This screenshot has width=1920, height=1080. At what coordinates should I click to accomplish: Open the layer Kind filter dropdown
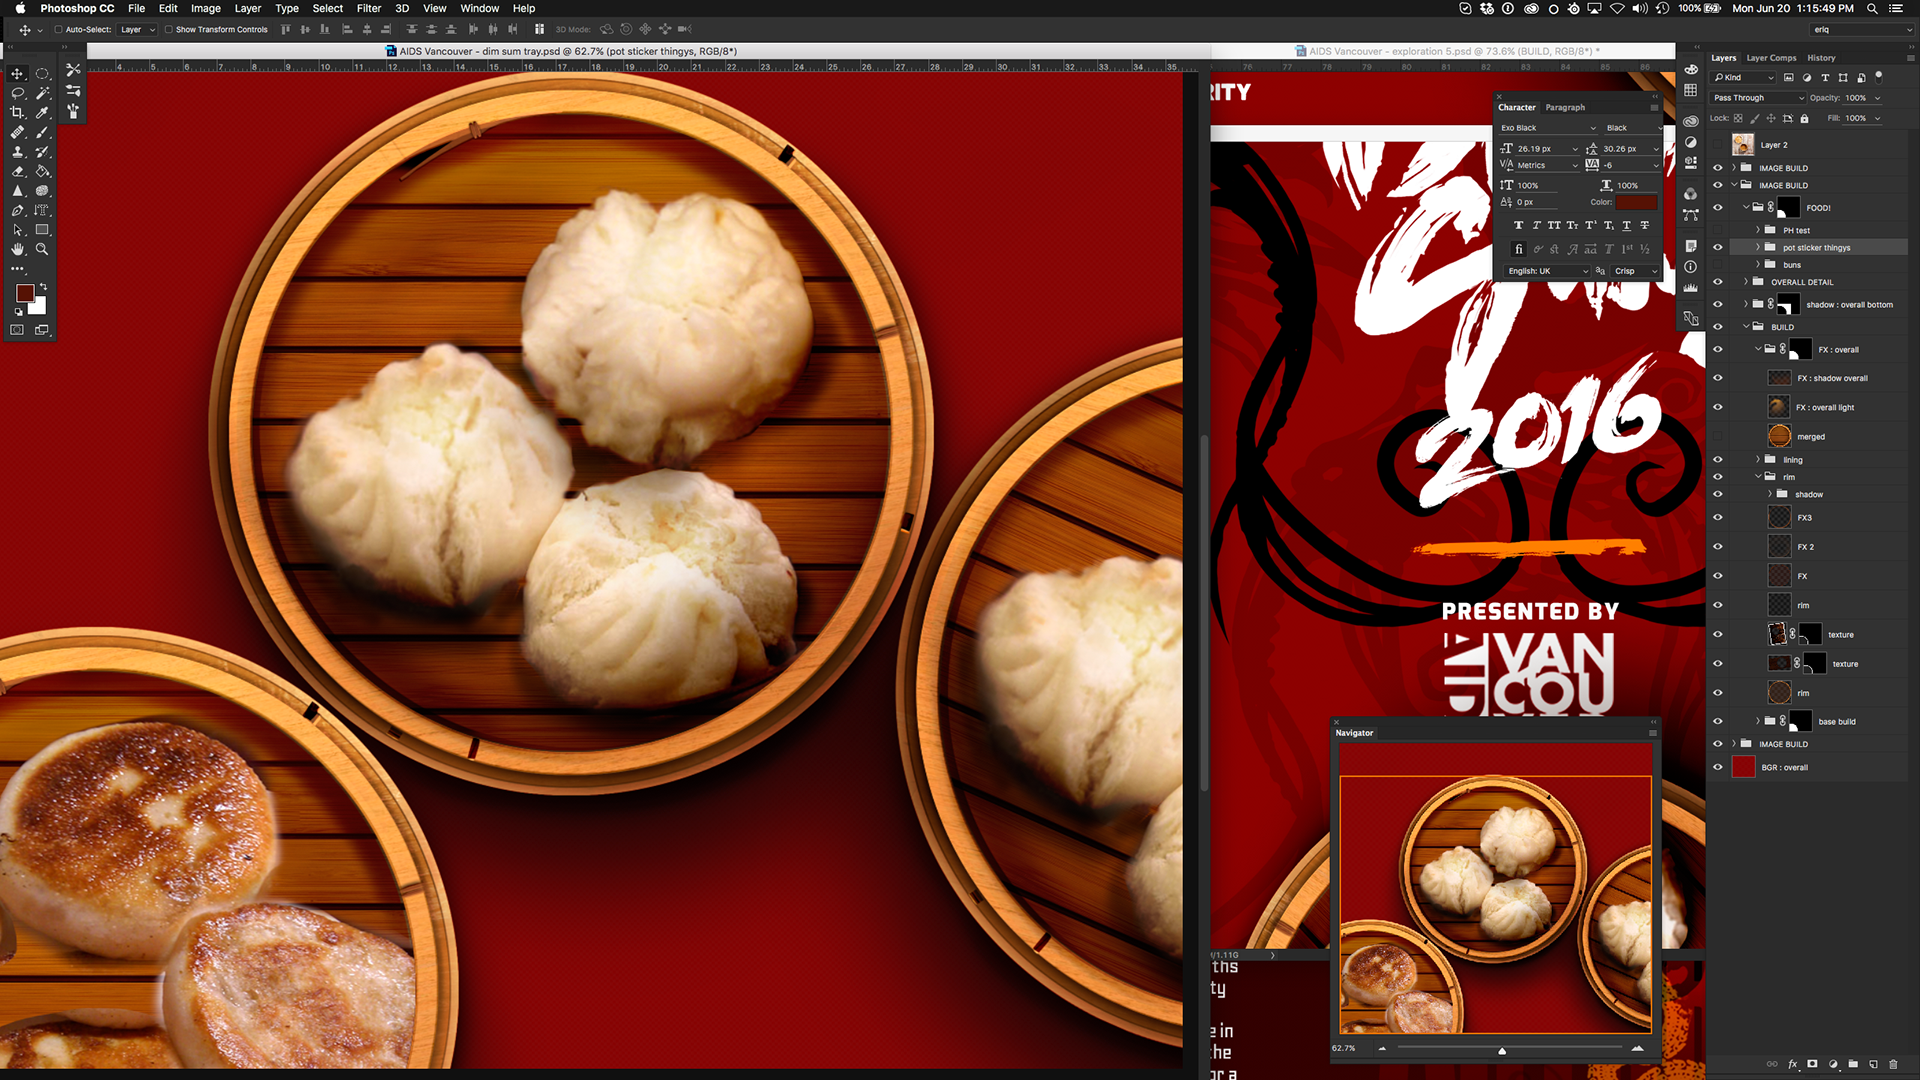click(x=1744, y=77)
